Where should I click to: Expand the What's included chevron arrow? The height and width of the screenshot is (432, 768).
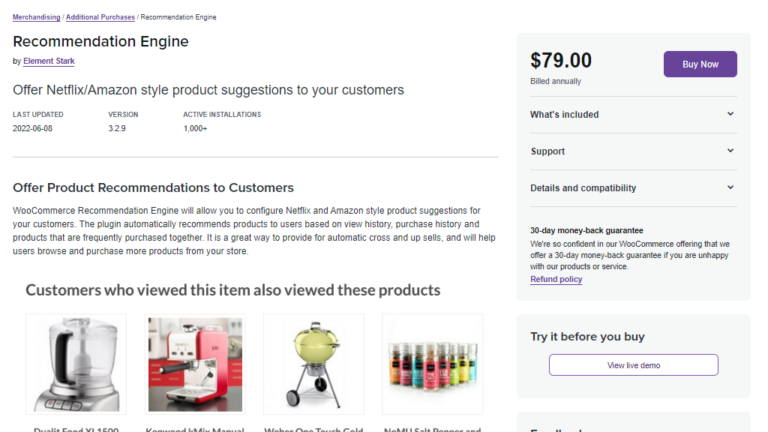tap(731, 114)
